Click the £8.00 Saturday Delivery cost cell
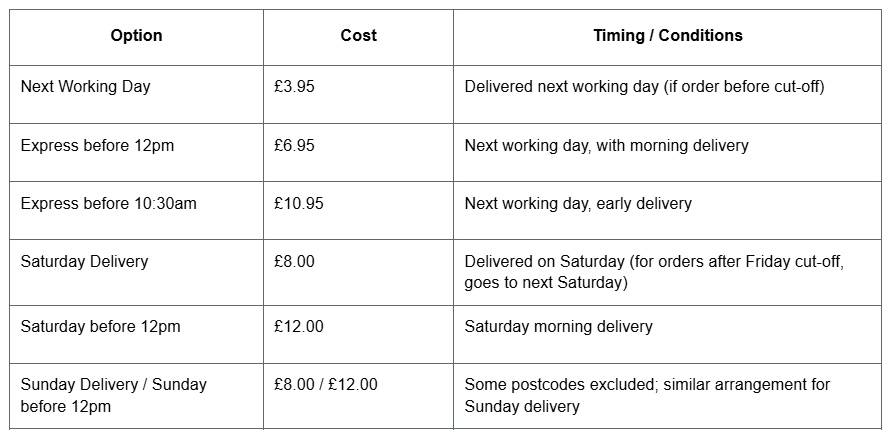This screenshot has height=441, width=894. (x=295, y=262)
